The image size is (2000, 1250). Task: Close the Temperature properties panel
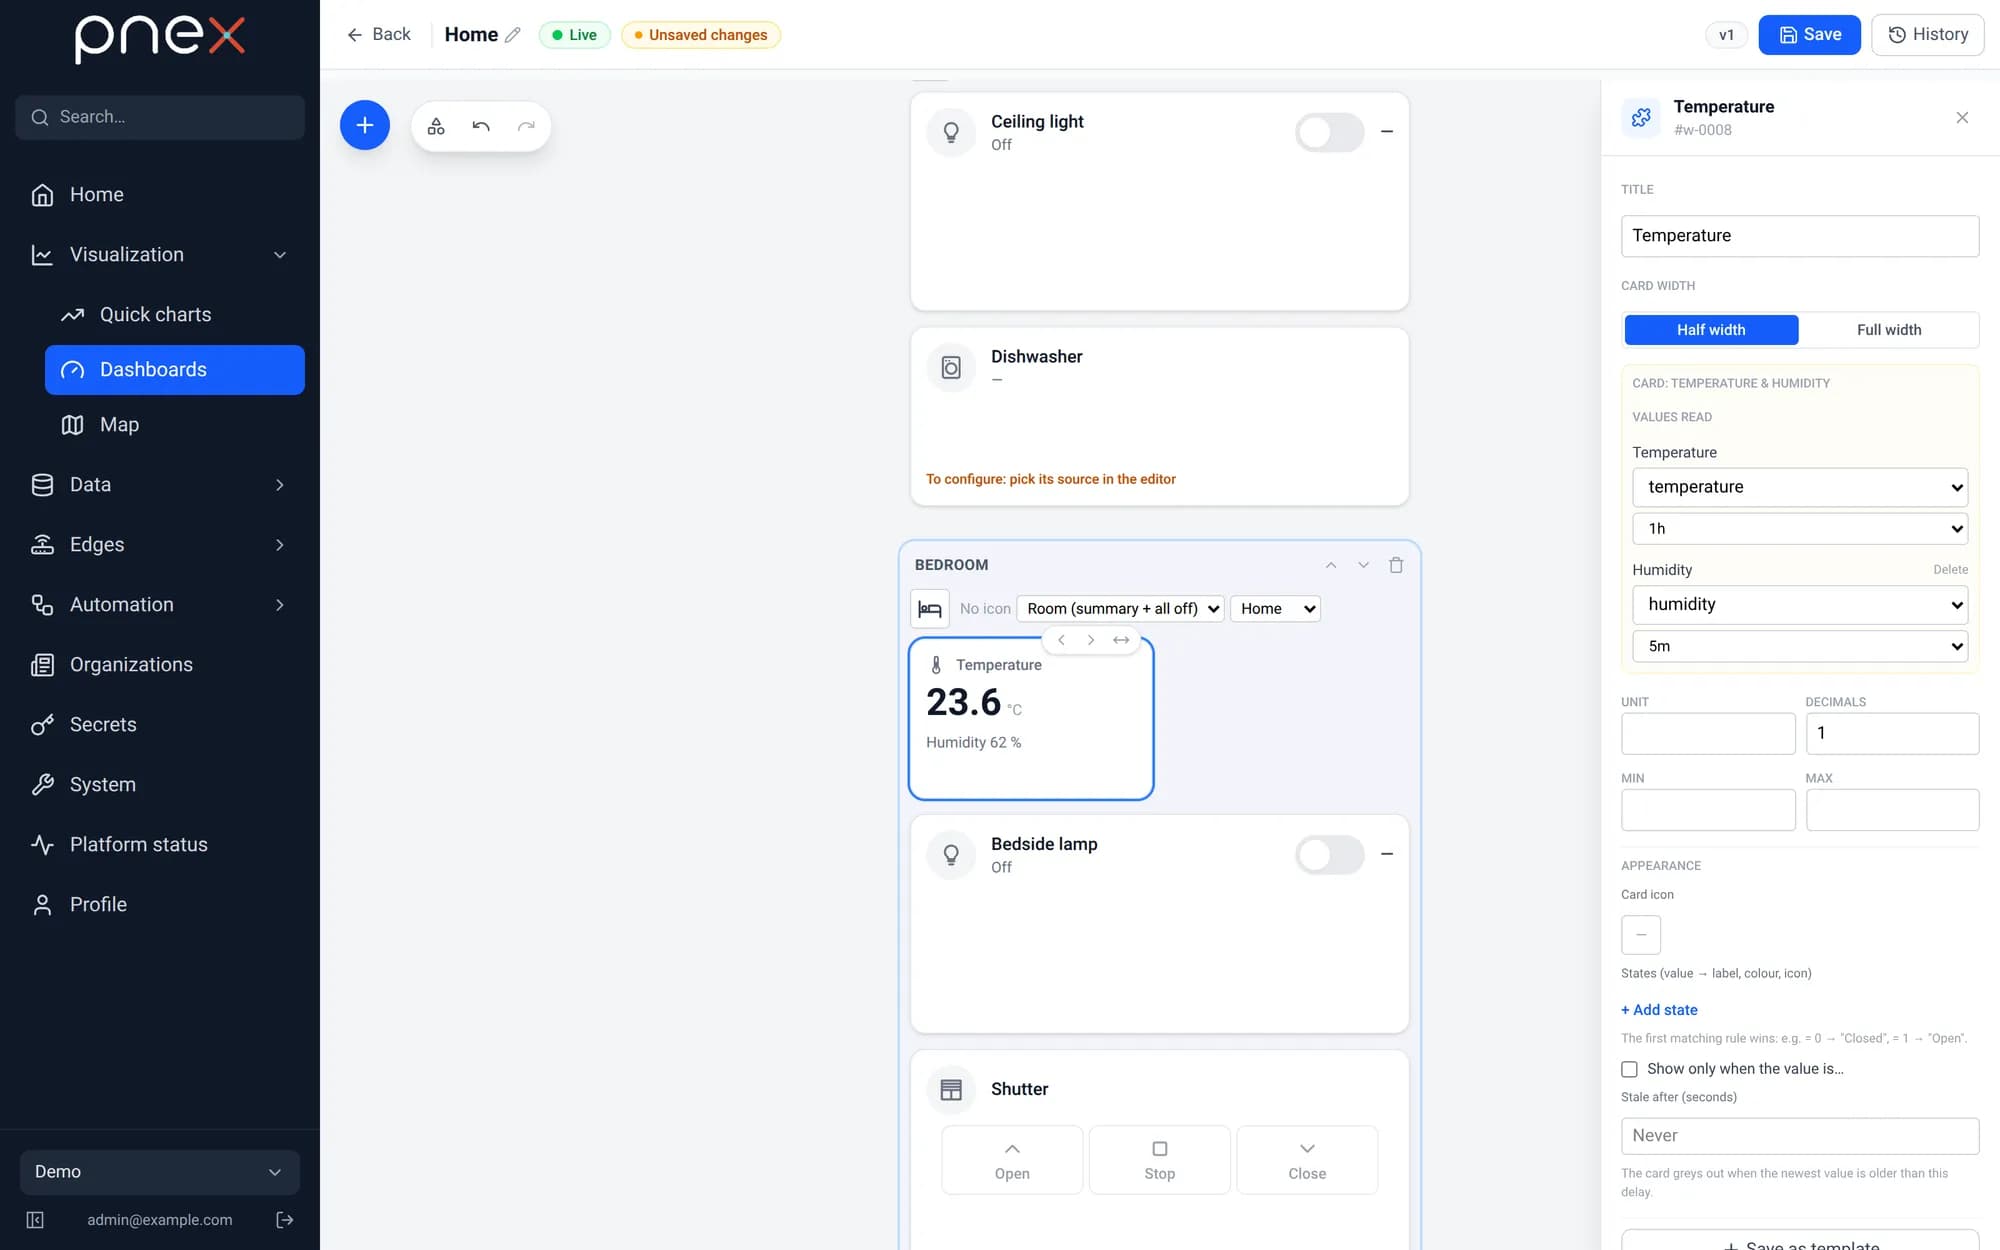pos(1962,118)
